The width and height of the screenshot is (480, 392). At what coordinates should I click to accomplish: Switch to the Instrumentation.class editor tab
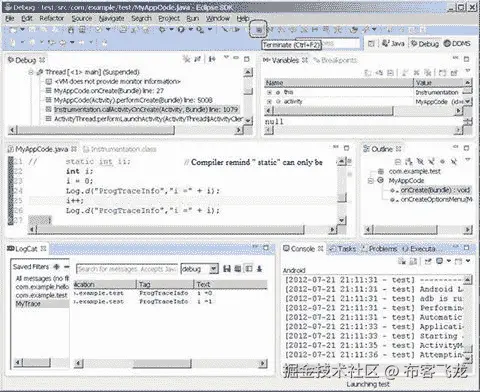pyautogui.click(x=120, y=149)
